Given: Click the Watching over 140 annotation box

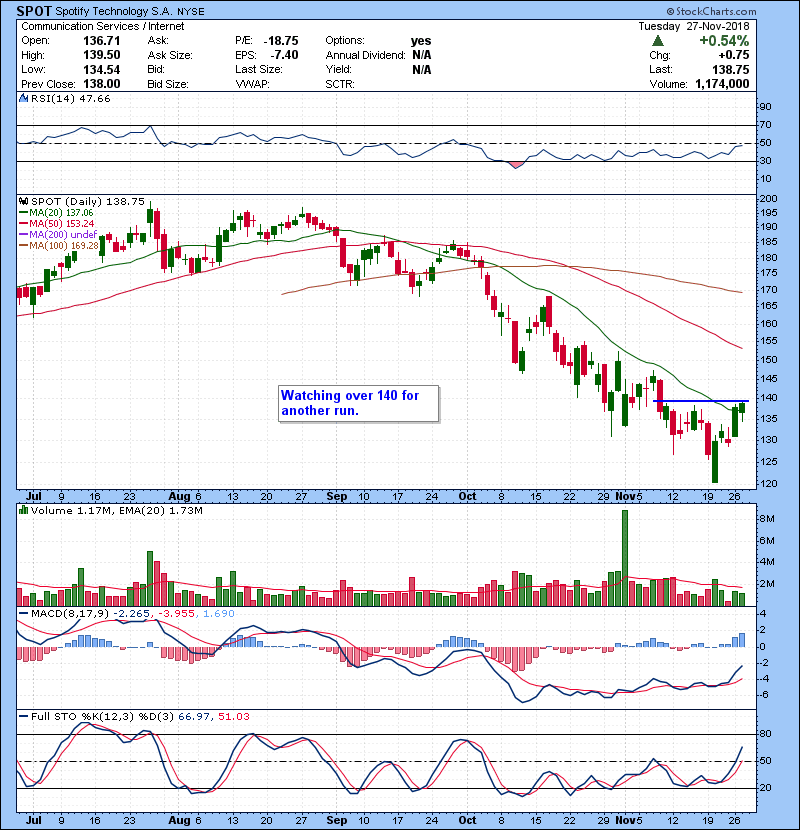Looking at the screenshot, I should pos(358,403).
